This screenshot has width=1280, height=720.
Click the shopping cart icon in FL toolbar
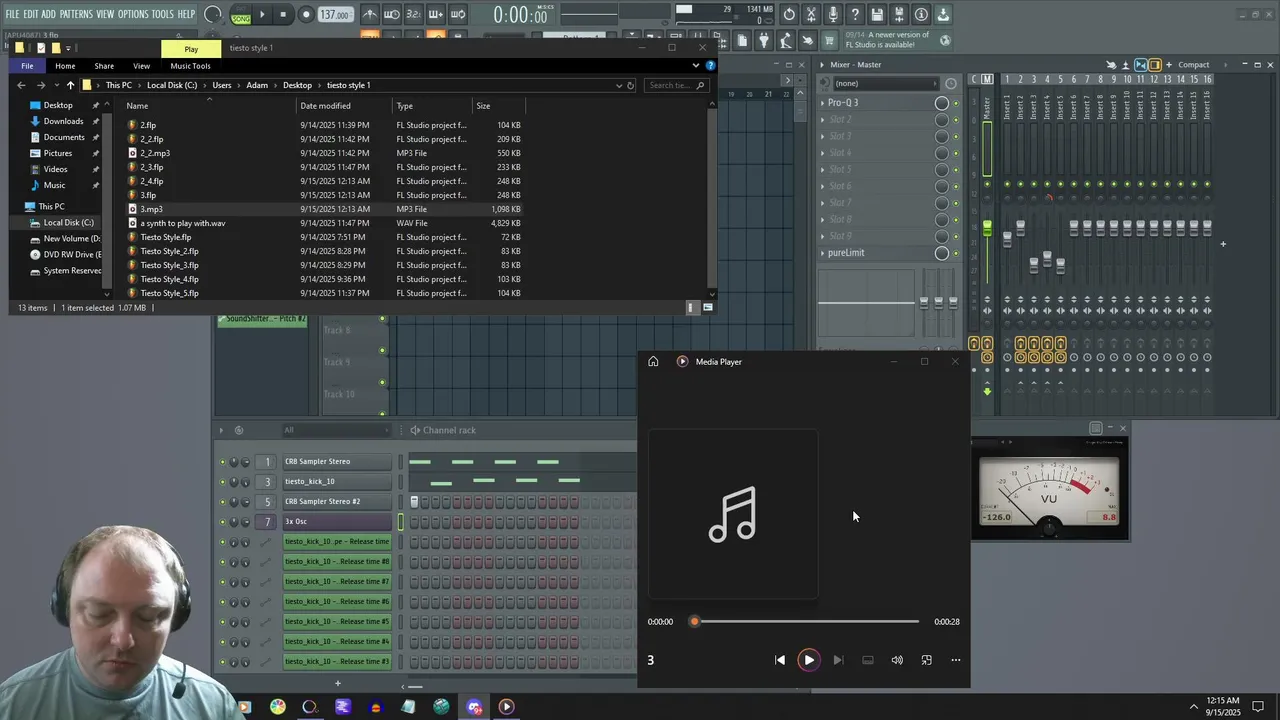pyautogui.click(x=829, y=40)
